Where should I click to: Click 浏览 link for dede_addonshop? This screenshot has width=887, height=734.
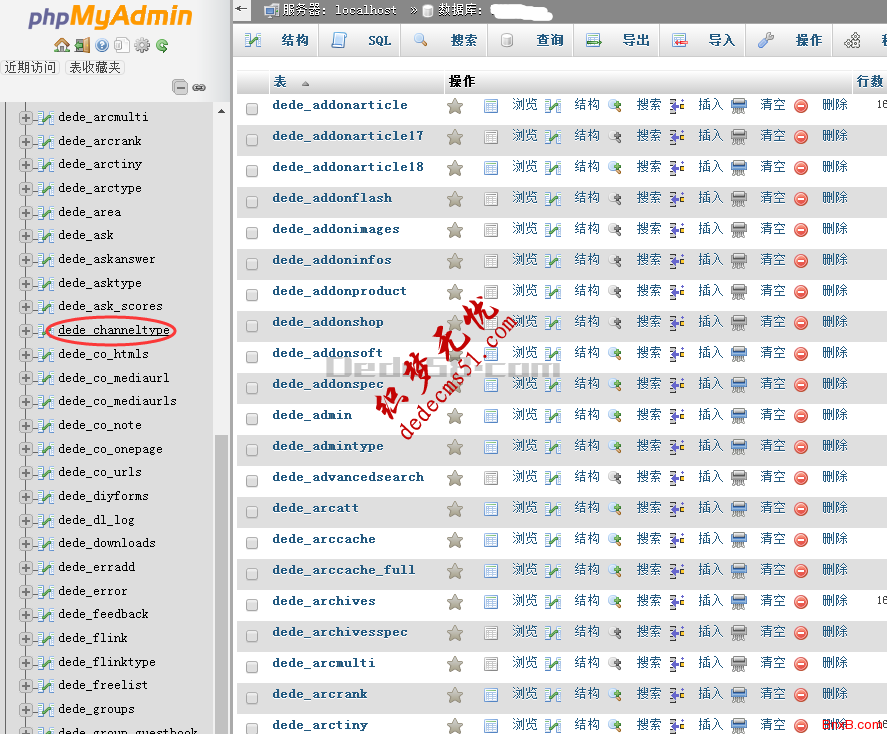[x=524, y=322]
